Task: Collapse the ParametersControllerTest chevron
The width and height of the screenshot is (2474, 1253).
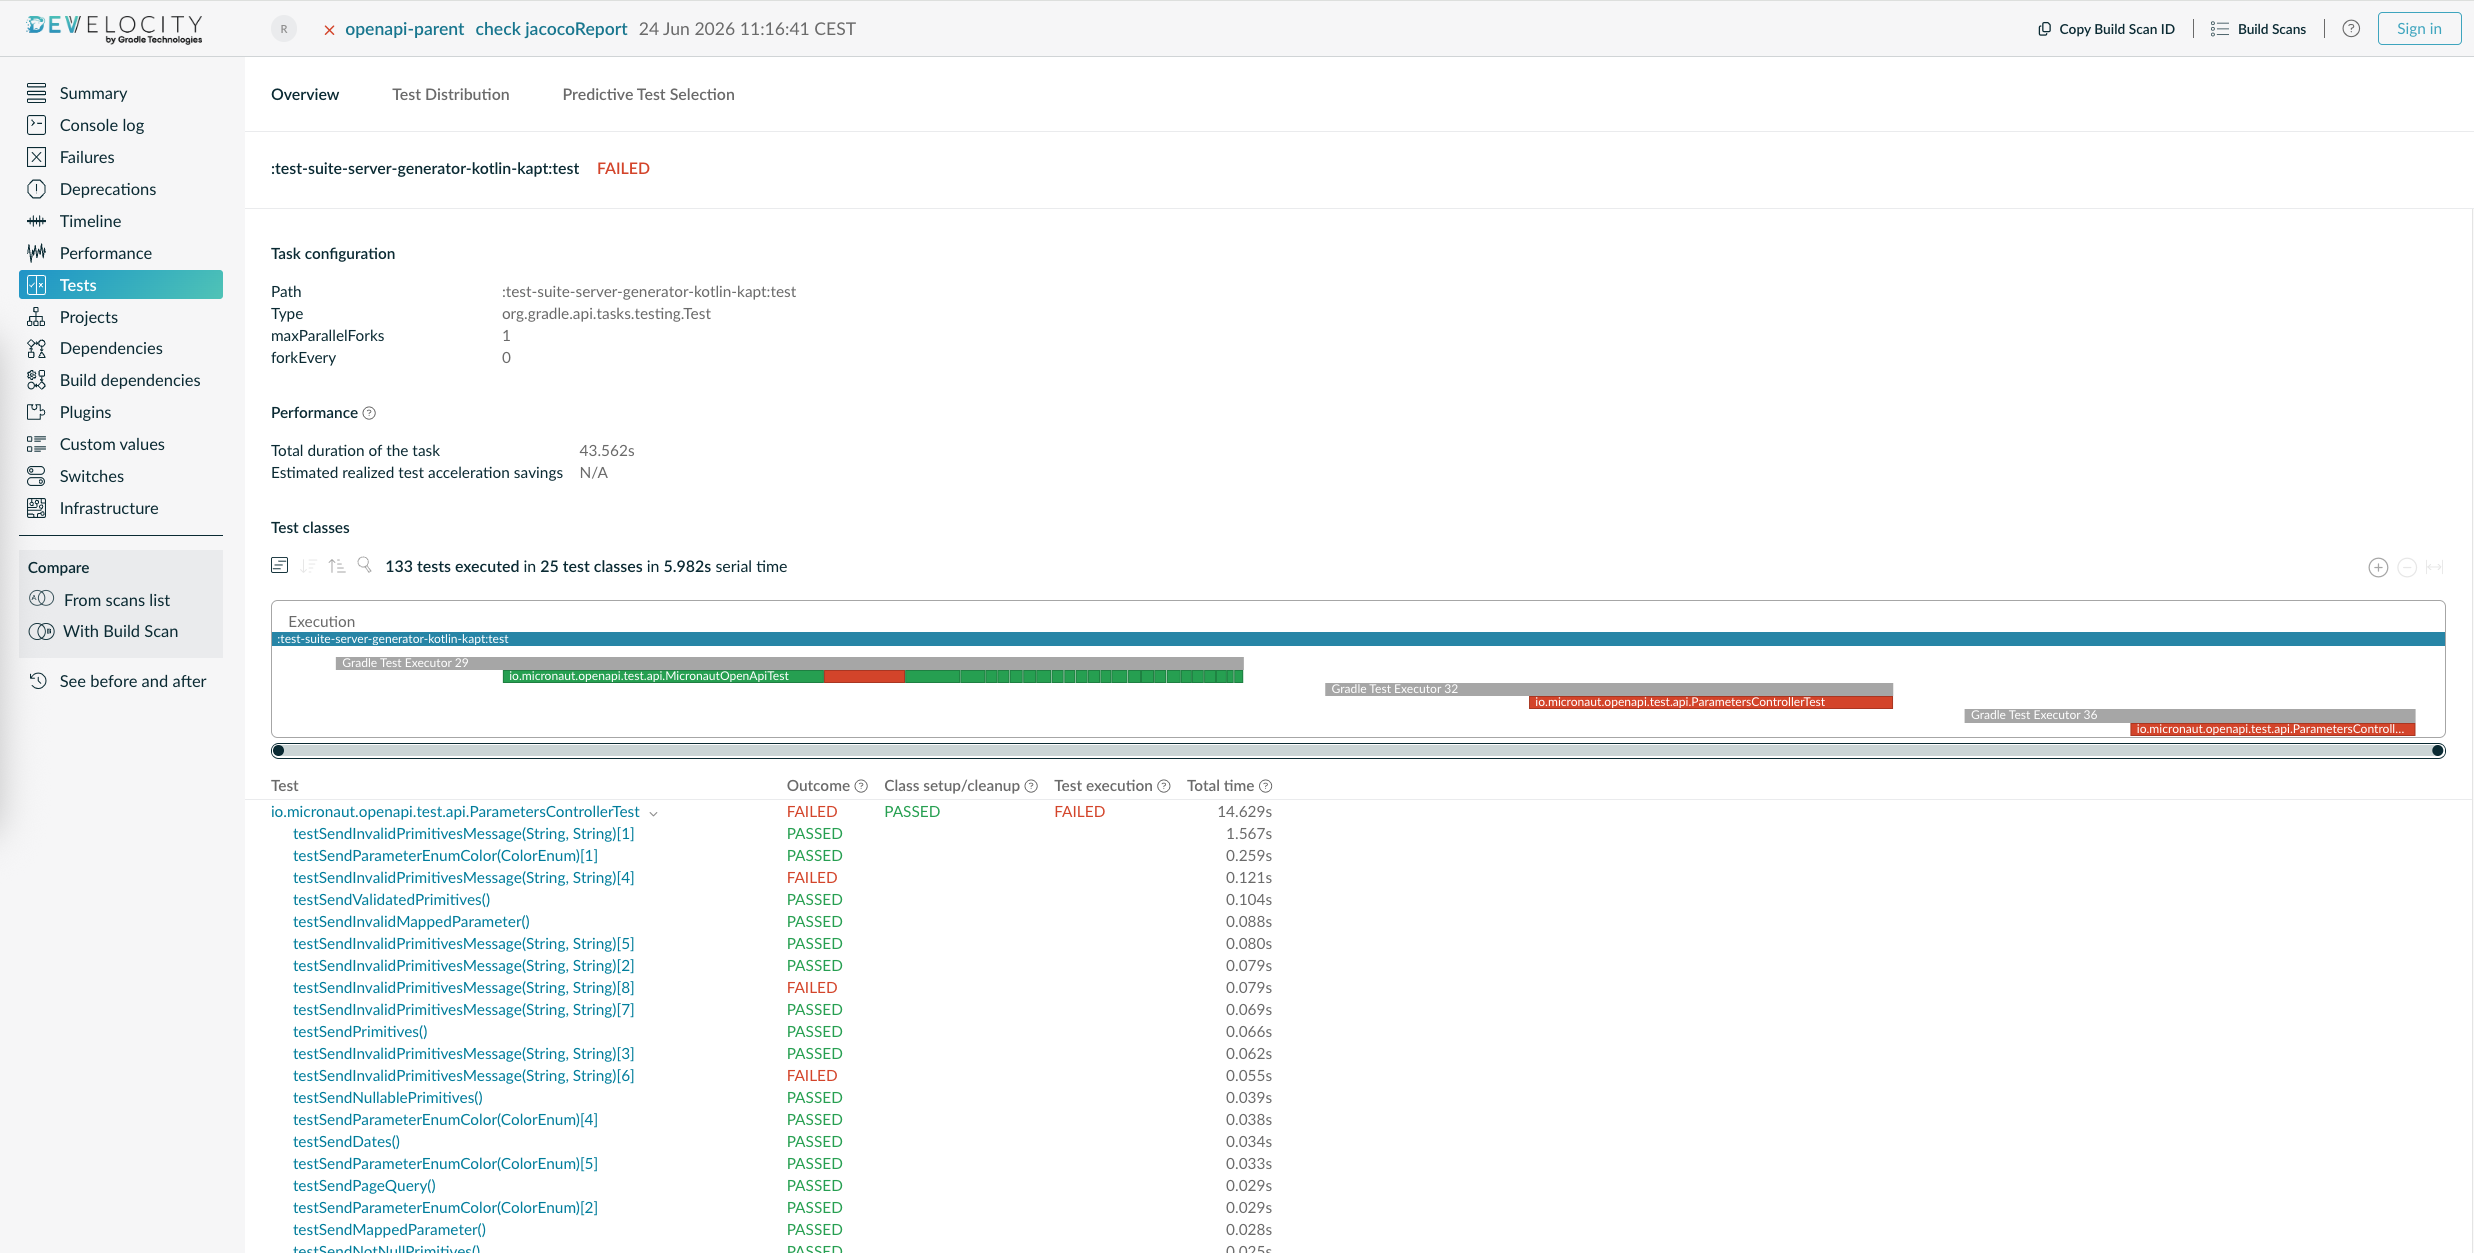Action: [x=653, y=813]
